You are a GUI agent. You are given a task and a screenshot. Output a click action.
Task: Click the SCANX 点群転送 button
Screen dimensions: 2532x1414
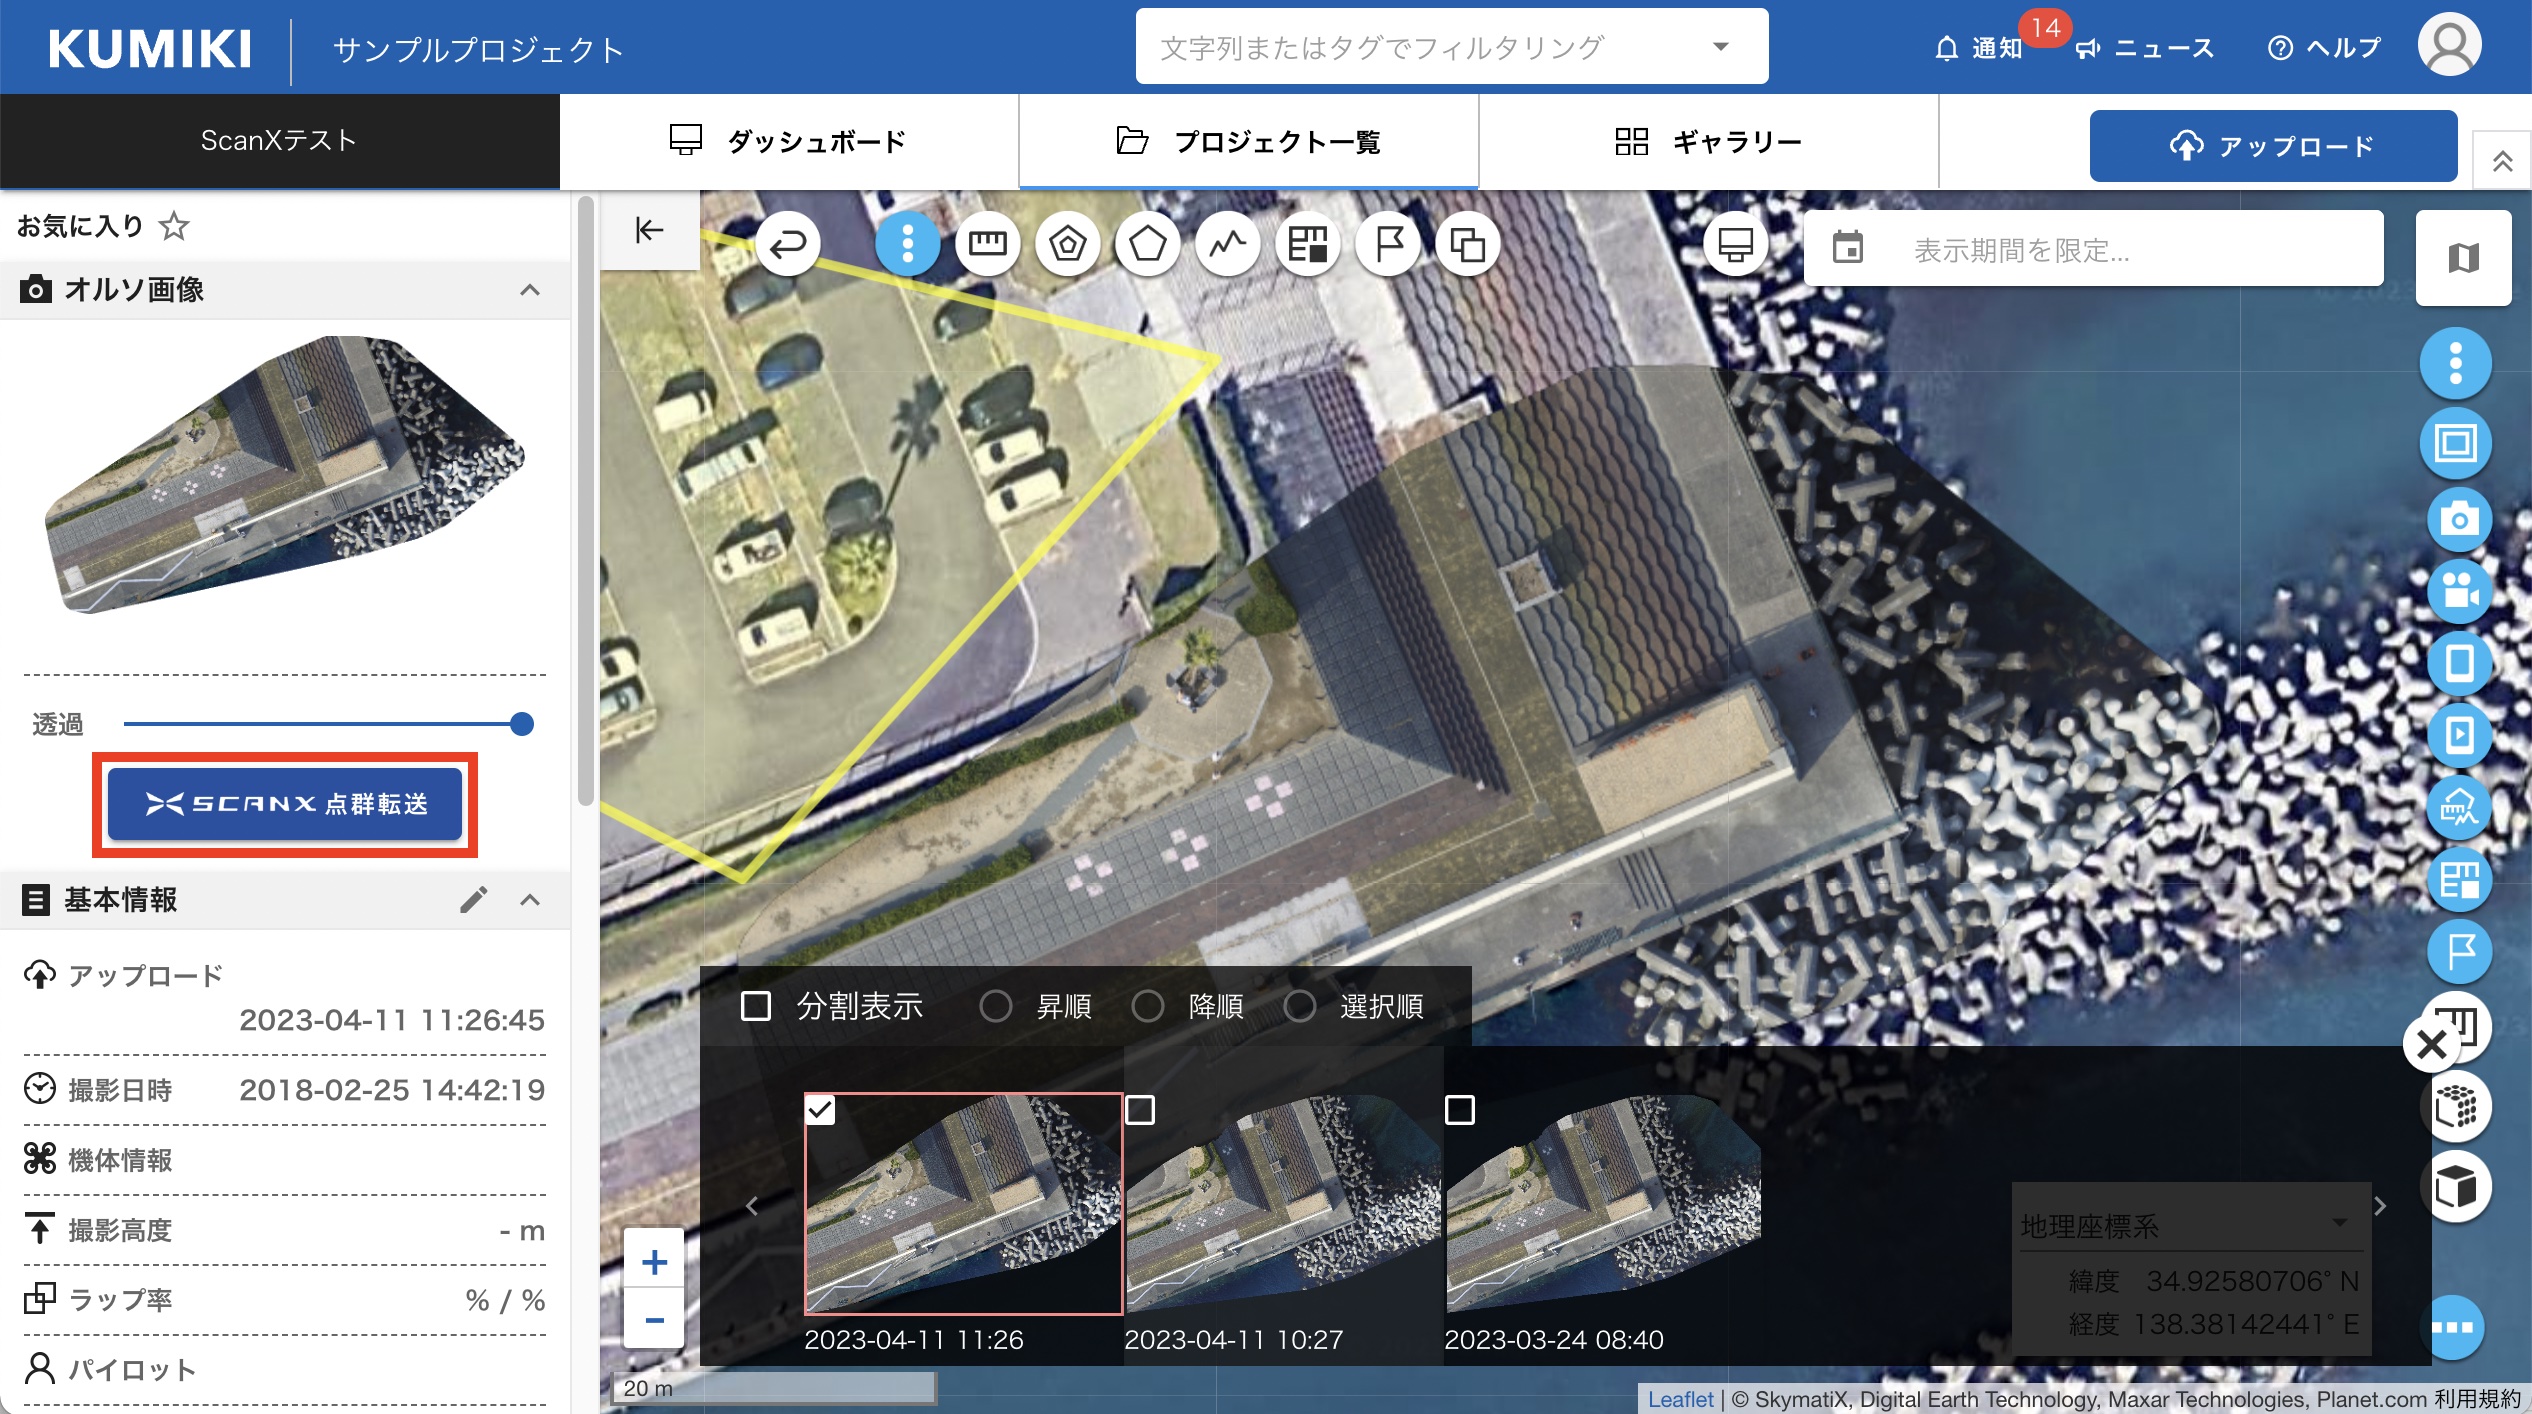[285, 804]
